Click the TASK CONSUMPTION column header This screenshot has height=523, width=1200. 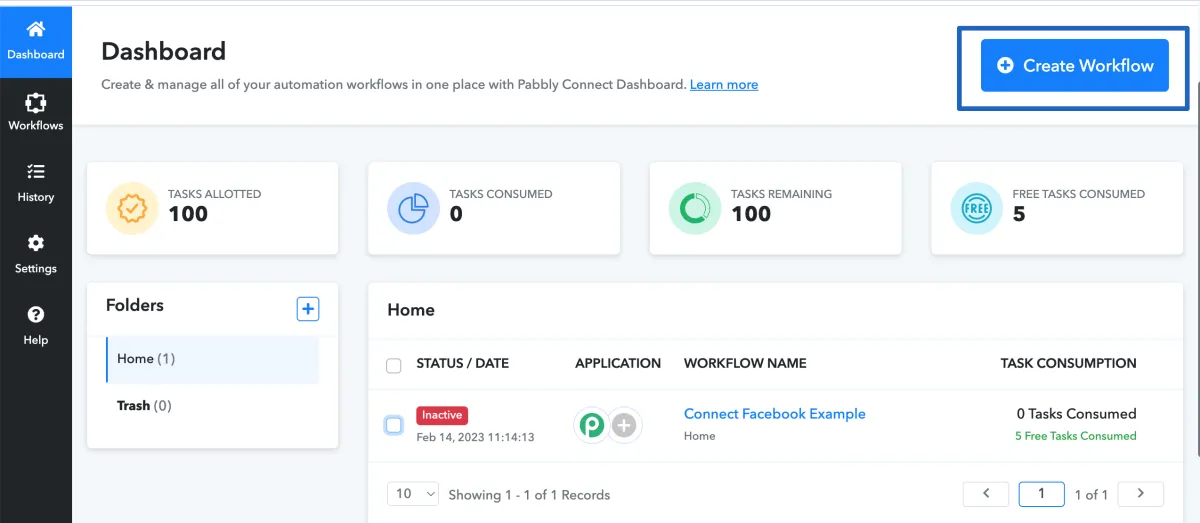1068,364
